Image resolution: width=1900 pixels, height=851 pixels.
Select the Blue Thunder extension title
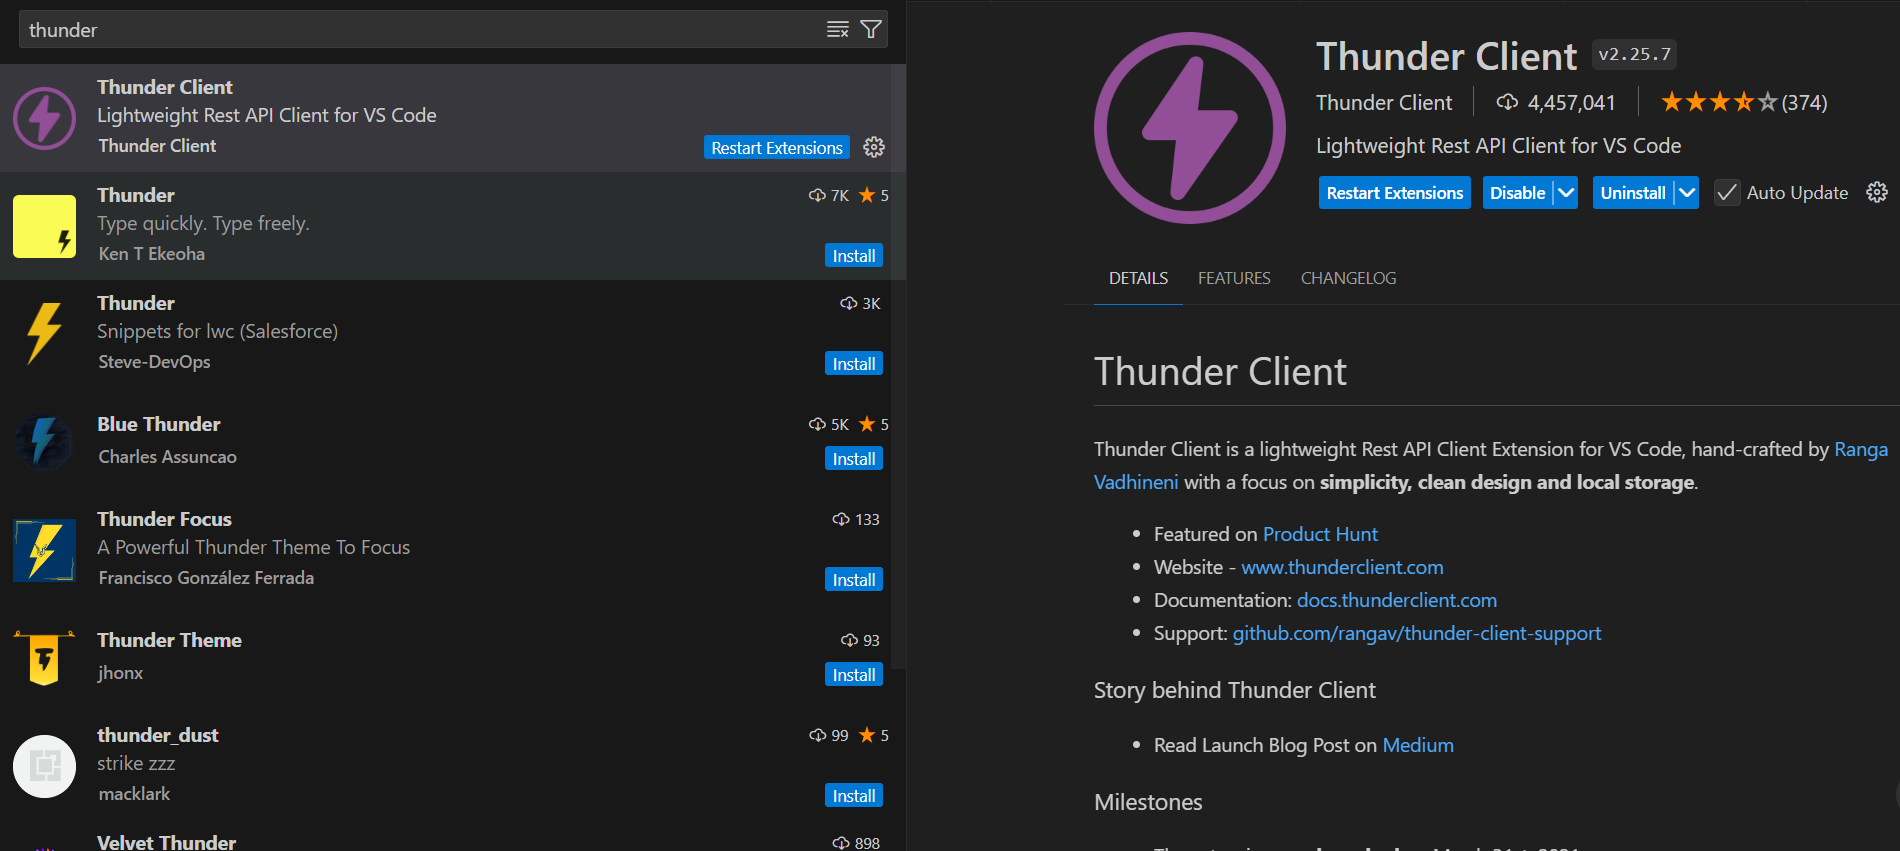158,424
